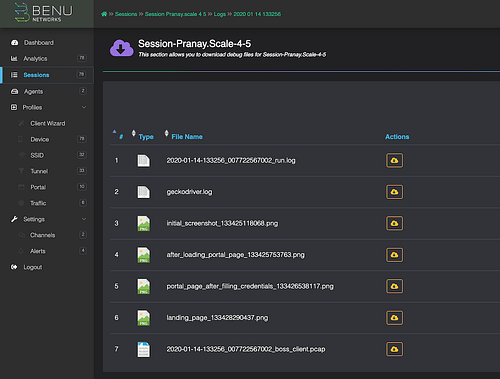500x379 pixels.
Task: Select the 007722567002_run.log file name
Action: pos(231,160)
